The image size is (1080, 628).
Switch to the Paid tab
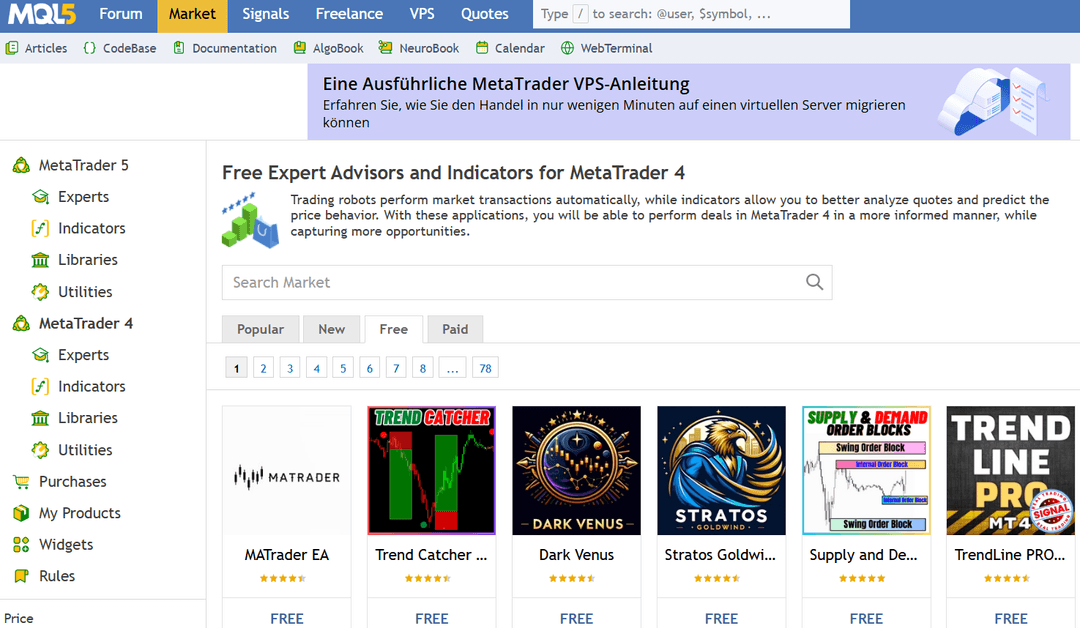click(455, 329)
